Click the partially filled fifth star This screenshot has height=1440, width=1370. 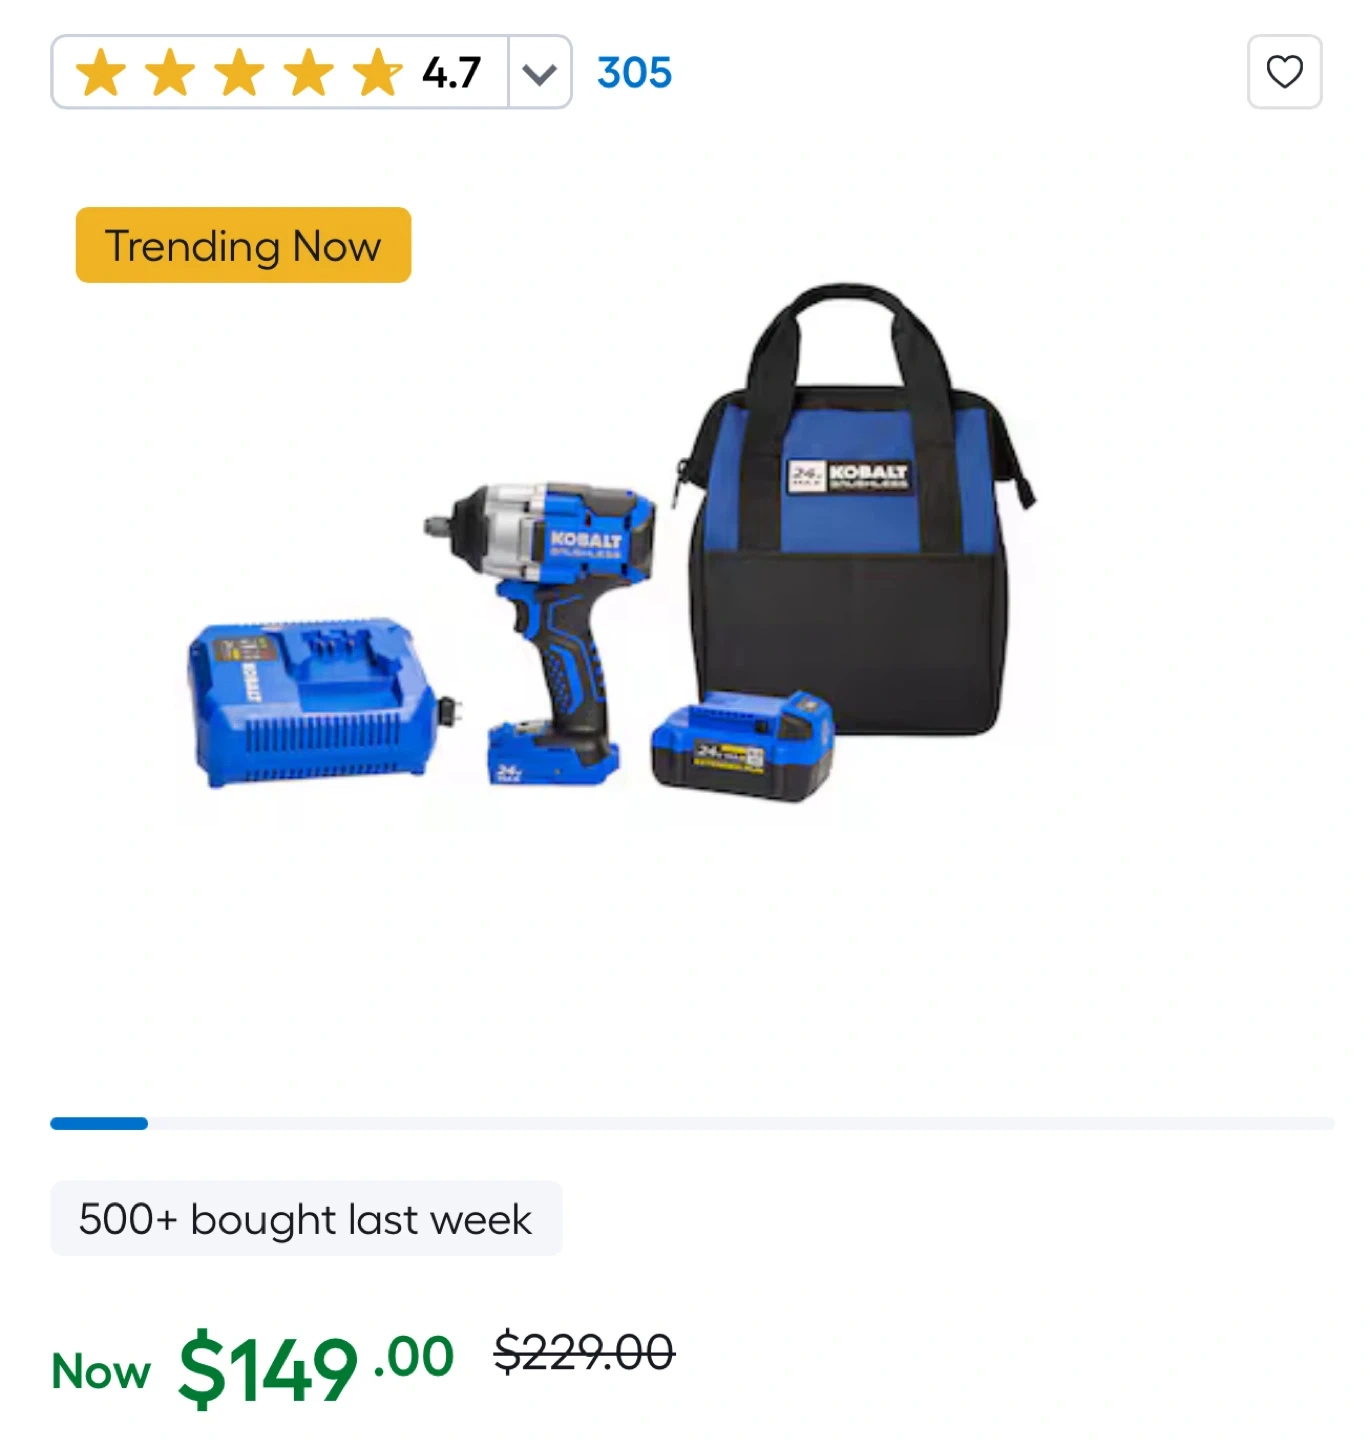point(378,73)
